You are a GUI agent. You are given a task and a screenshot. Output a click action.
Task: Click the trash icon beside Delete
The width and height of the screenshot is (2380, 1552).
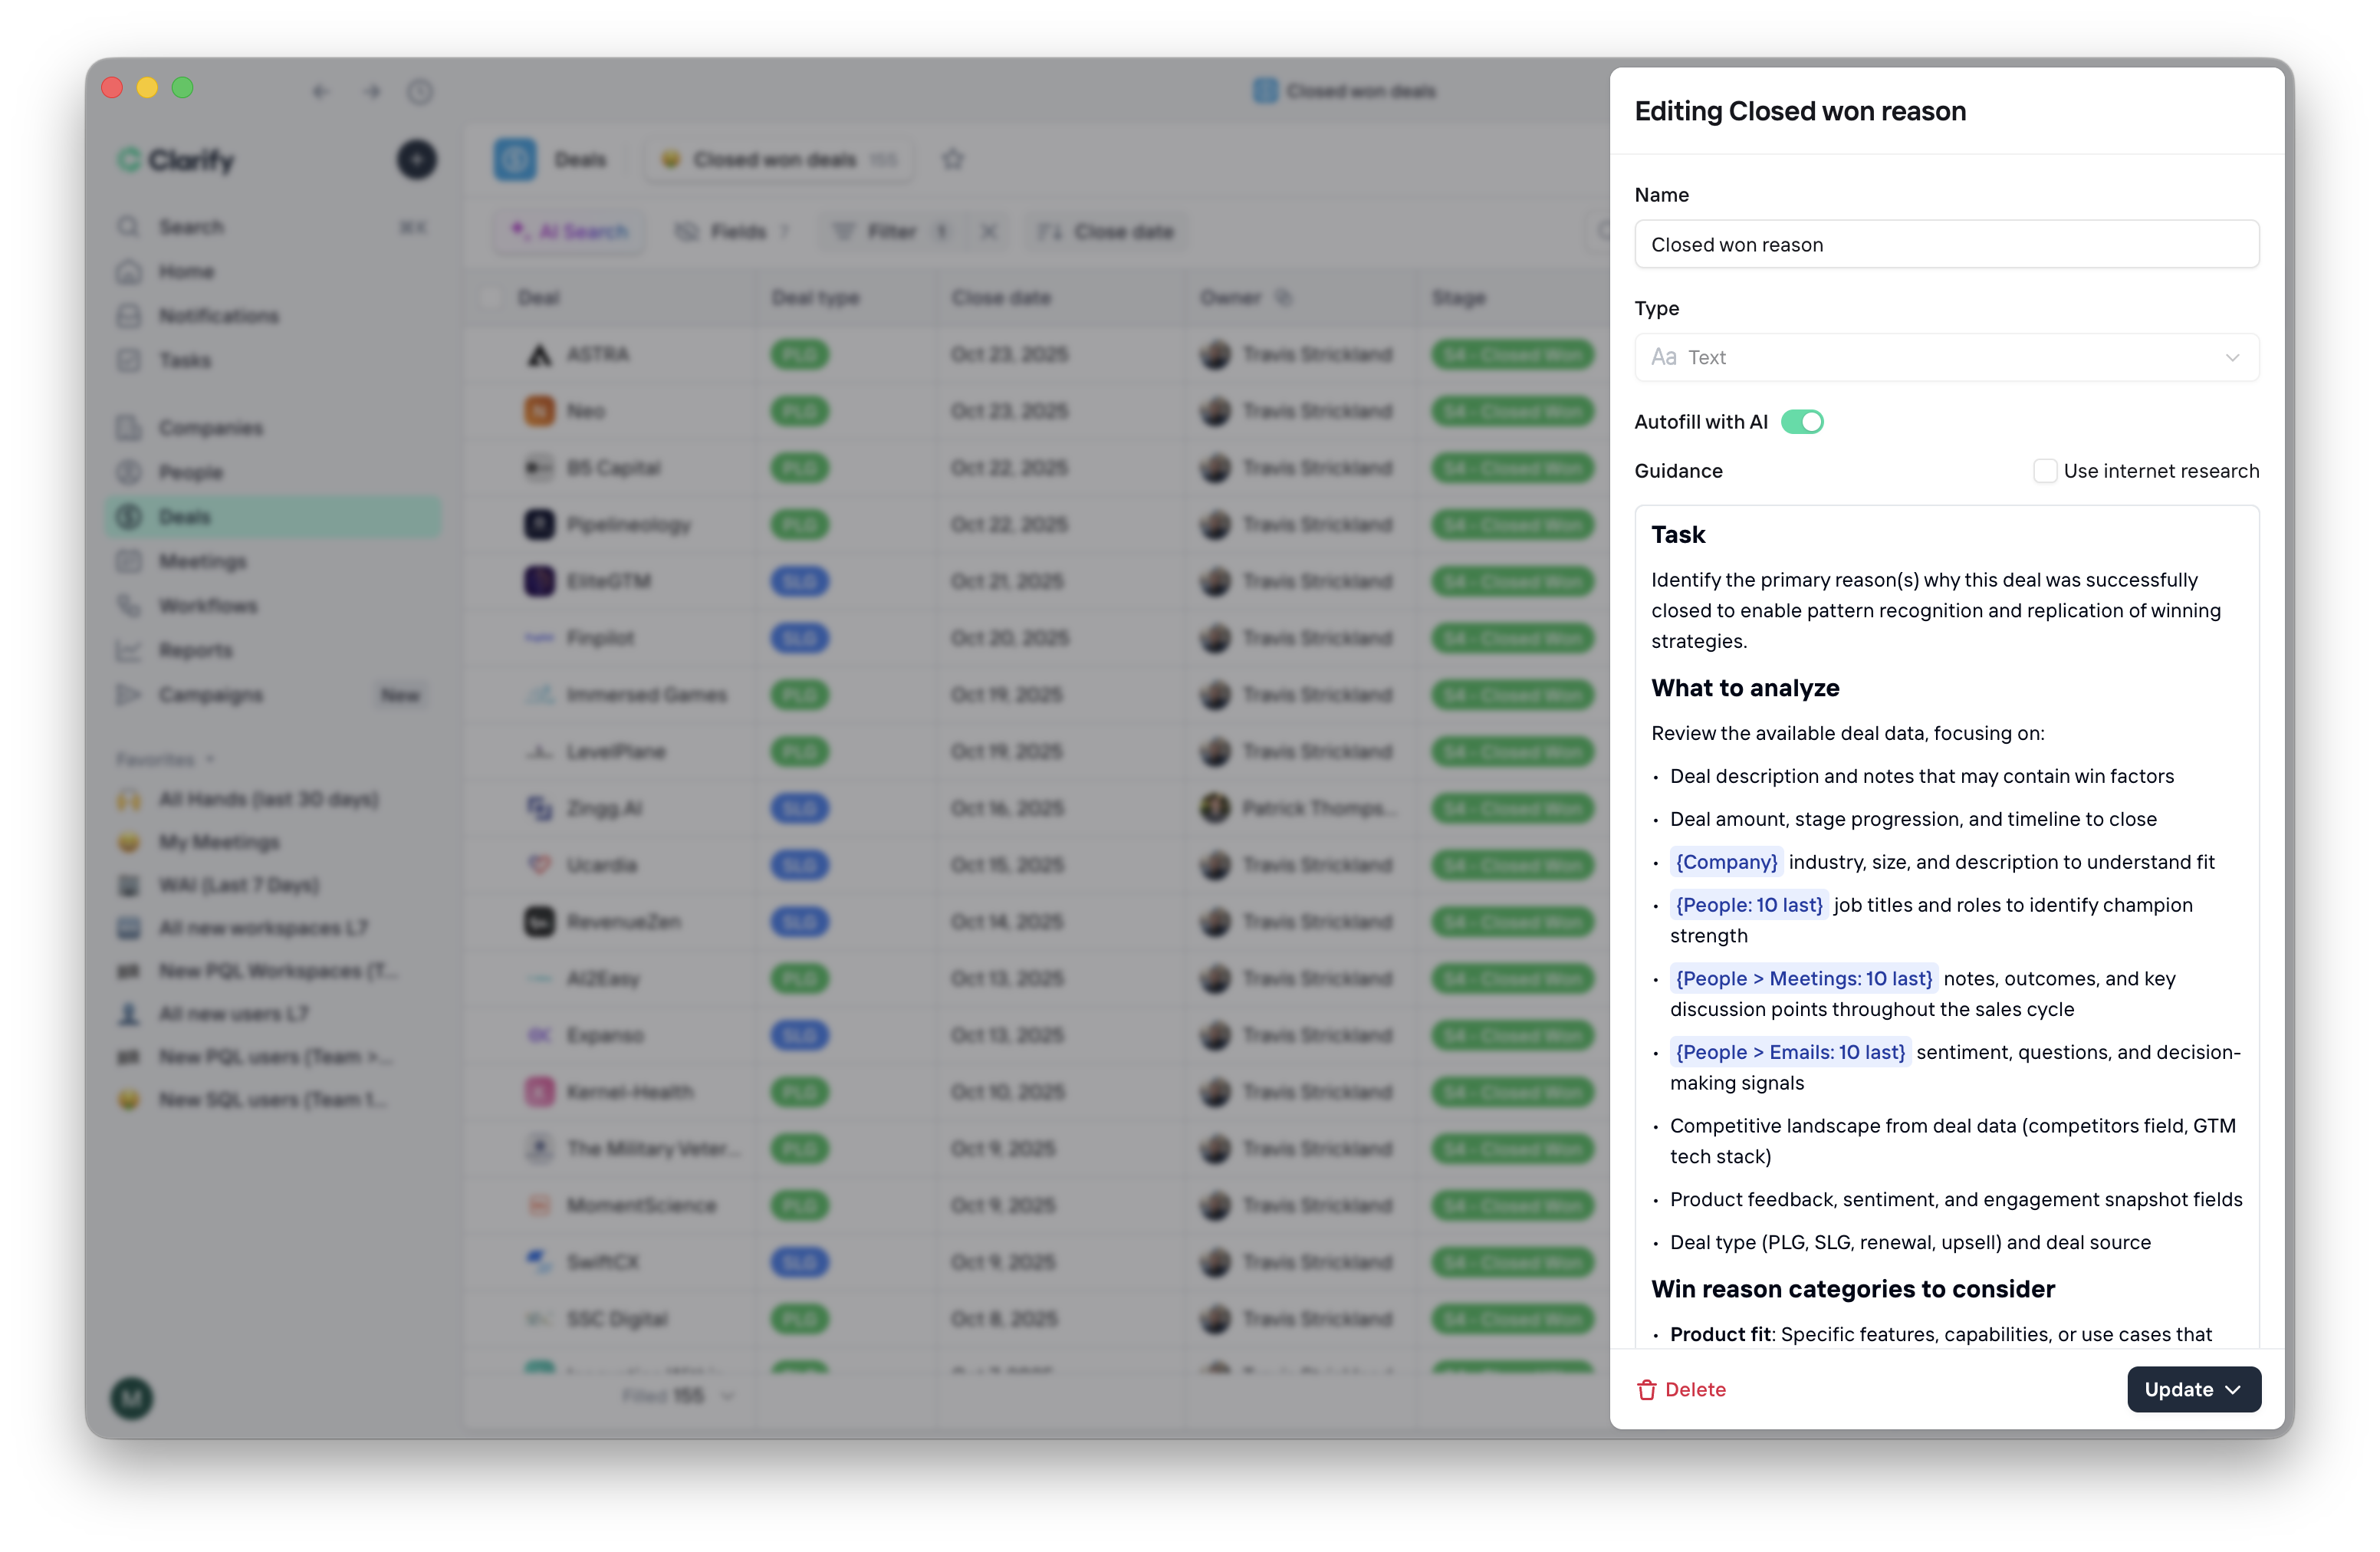1646,1389
